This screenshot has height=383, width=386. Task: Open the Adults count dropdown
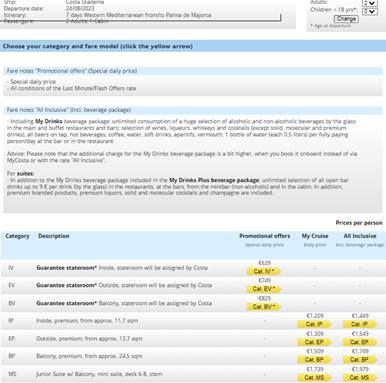pyautogui.click(x=370, y=3)
